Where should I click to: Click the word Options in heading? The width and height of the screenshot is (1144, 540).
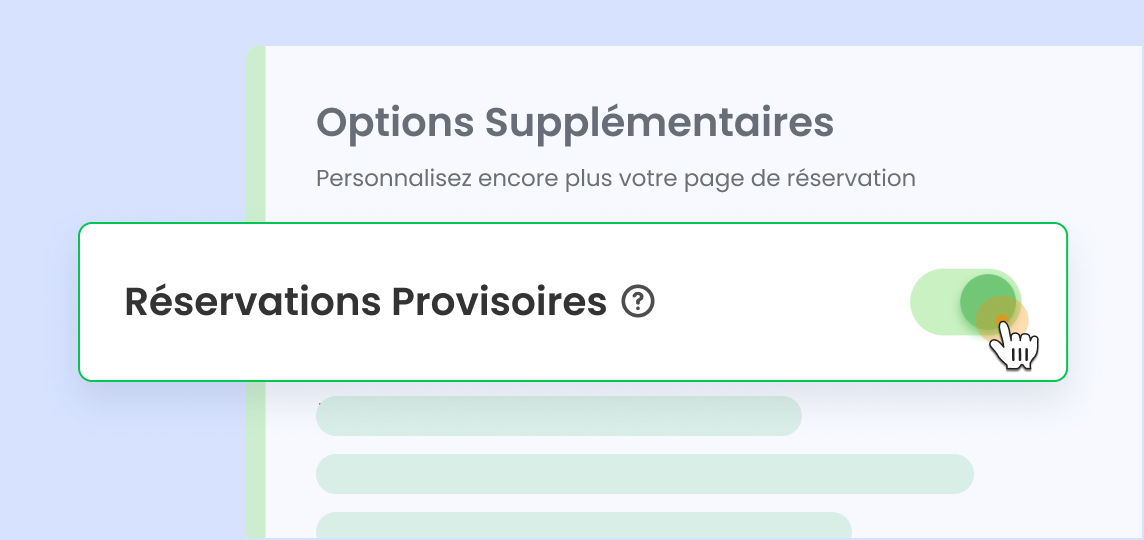click(395, 123)
